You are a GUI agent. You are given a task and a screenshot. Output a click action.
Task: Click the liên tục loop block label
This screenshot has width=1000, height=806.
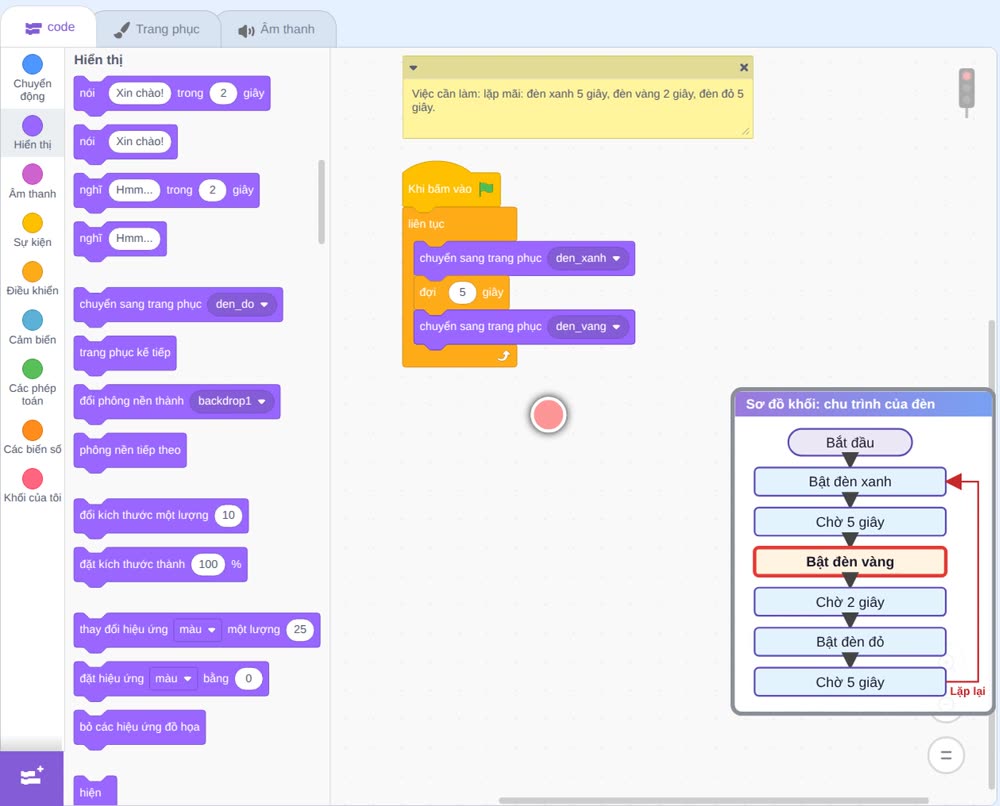pyautogui.click(x=426, y=224)
